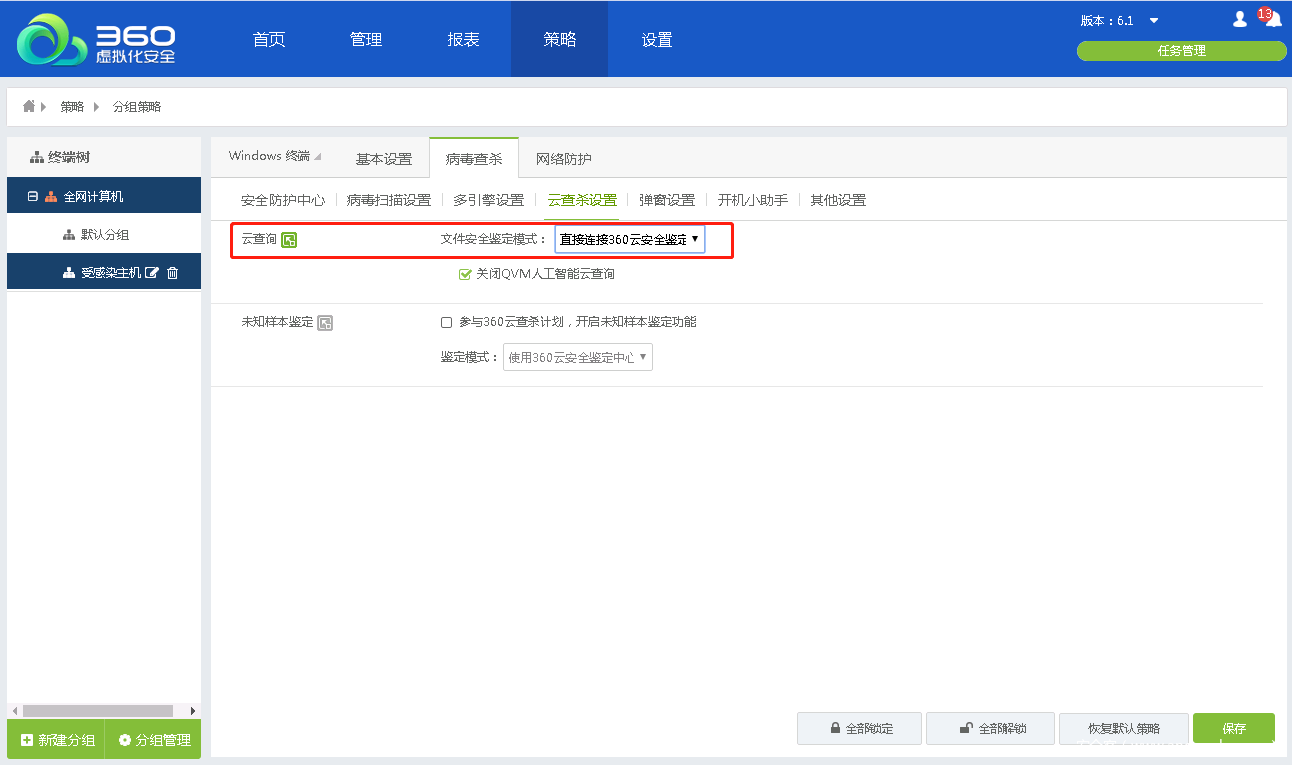Open the 文件安全鉴定模式 dropdown
The height and width of the screenshot is (765, 1292).
629,239
